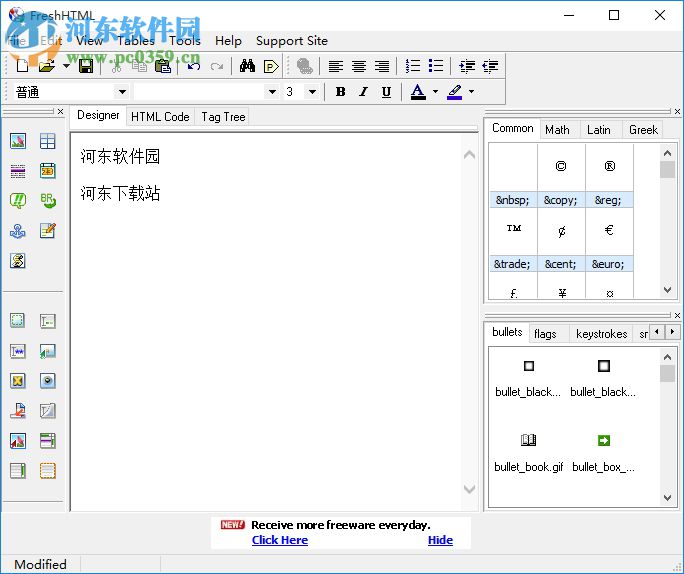Insert a line break with BR icon

coord(47,201)
